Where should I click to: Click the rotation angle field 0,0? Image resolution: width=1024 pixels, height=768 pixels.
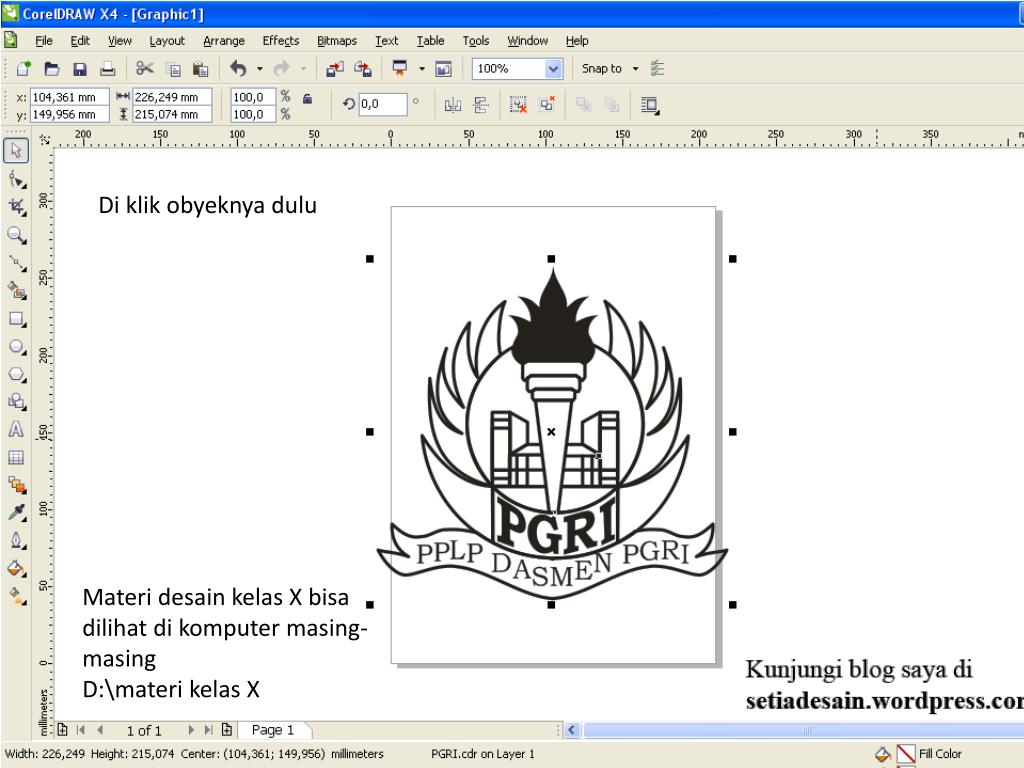pyautogui.click(x=382, y=104)
